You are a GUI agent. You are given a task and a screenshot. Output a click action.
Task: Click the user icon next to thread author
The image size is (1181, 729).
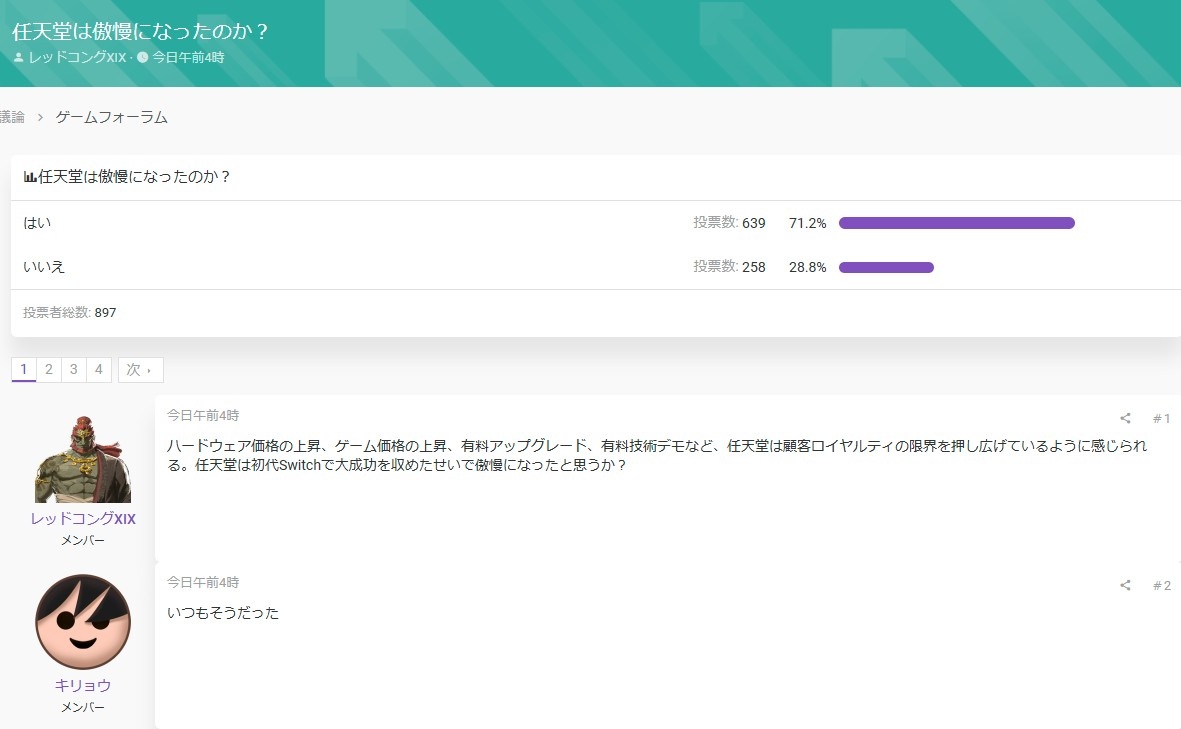[x=18, y=58]
